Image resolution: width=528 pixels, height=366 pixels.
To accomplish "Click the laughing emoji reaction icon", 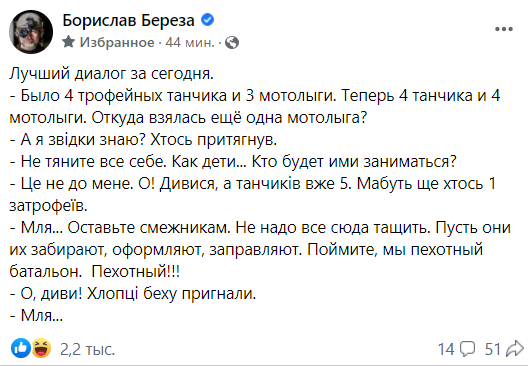I will 41,348.
